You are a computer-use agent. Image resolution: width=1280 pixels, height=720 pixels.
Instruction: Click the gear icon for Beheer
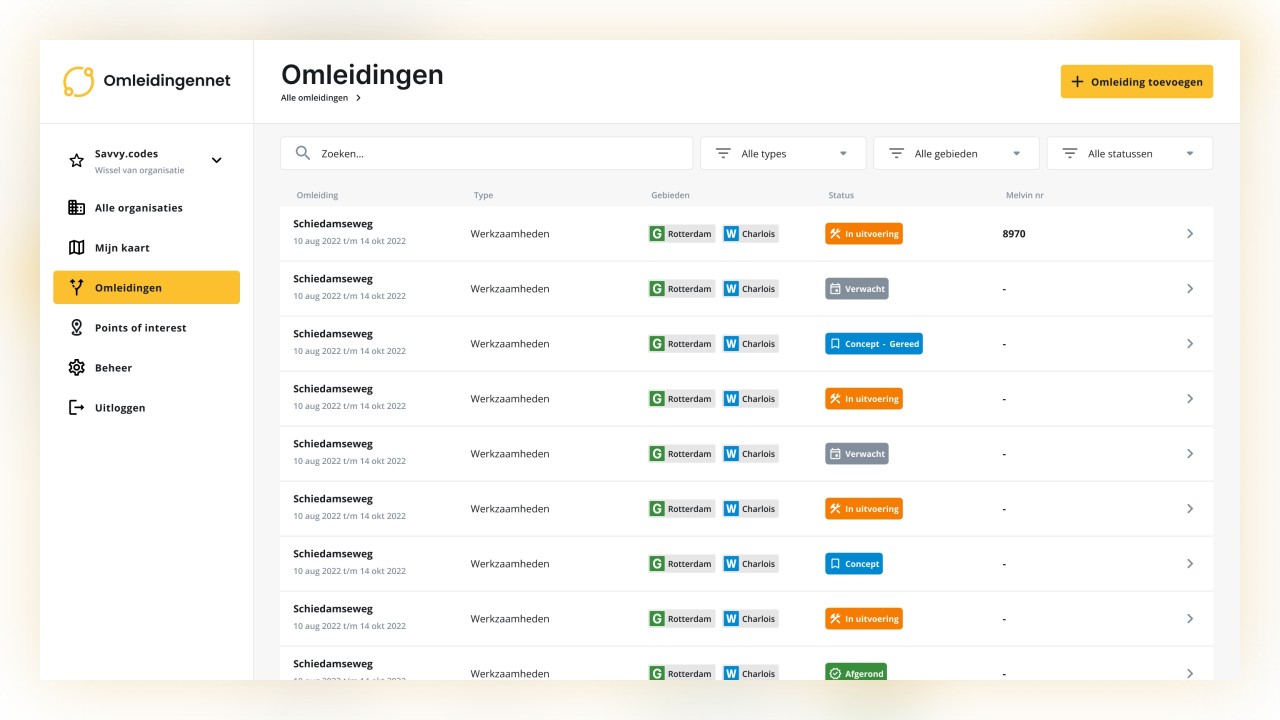click(x=76, y=368)
